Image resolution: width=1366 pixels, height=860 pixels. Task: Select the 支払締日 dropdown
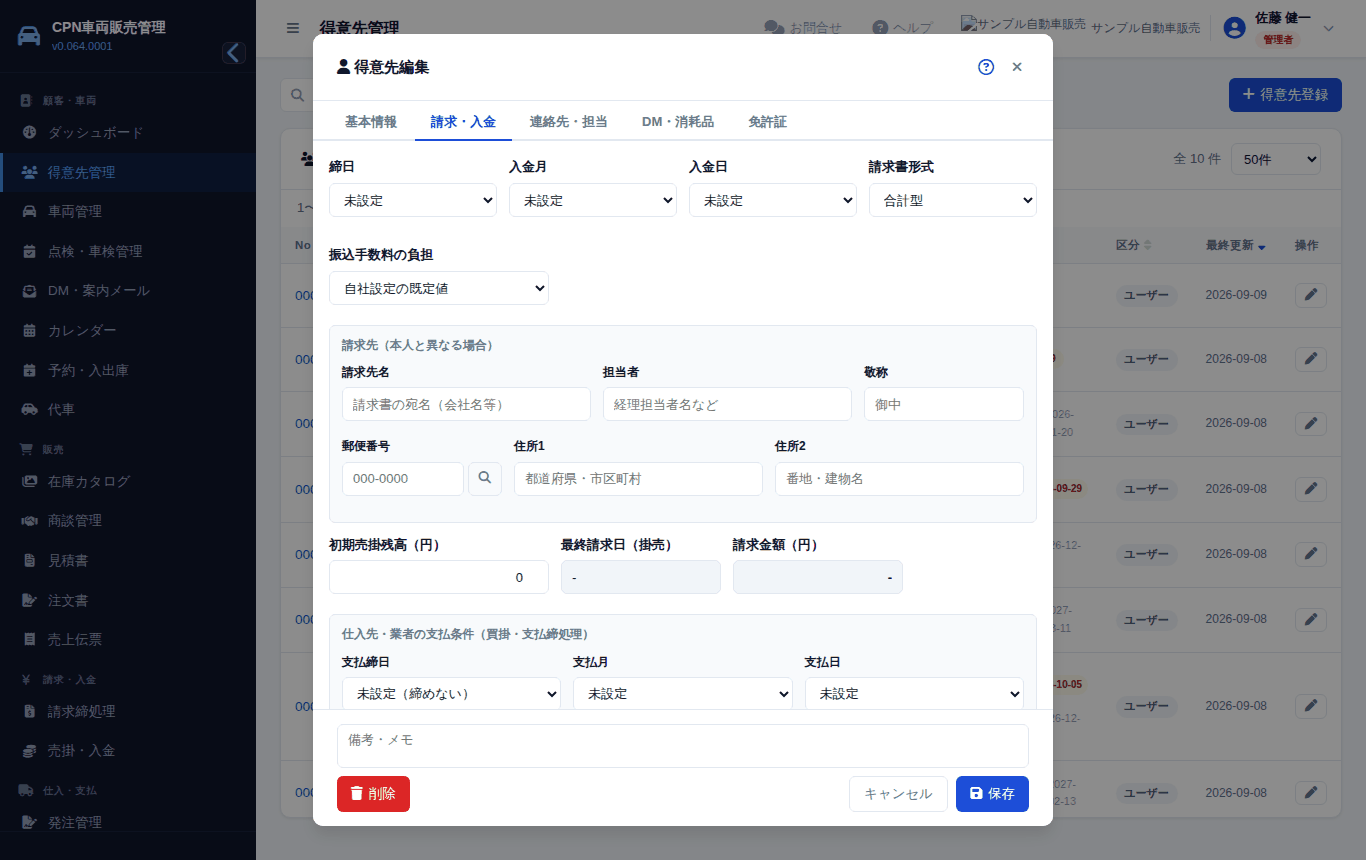(451, 693)
